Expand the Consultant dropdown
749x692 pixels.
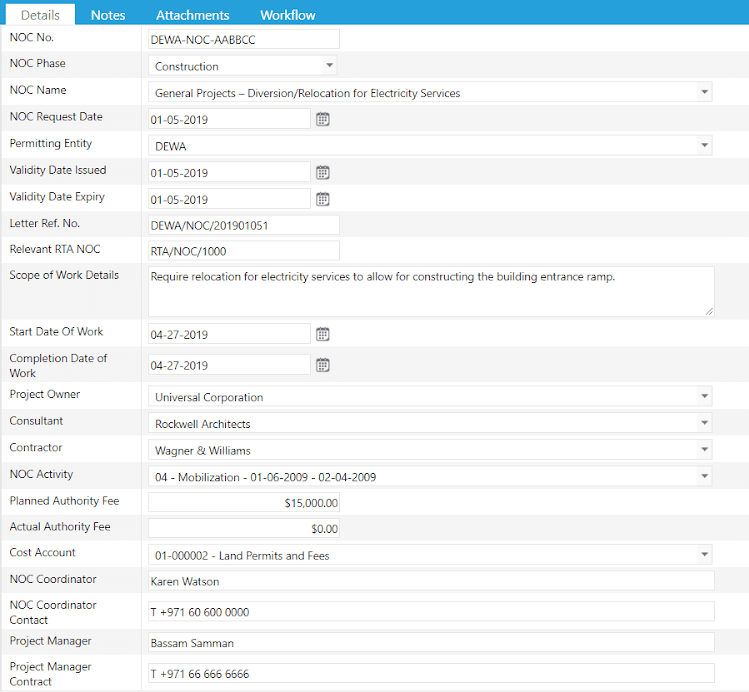point(704,423)
